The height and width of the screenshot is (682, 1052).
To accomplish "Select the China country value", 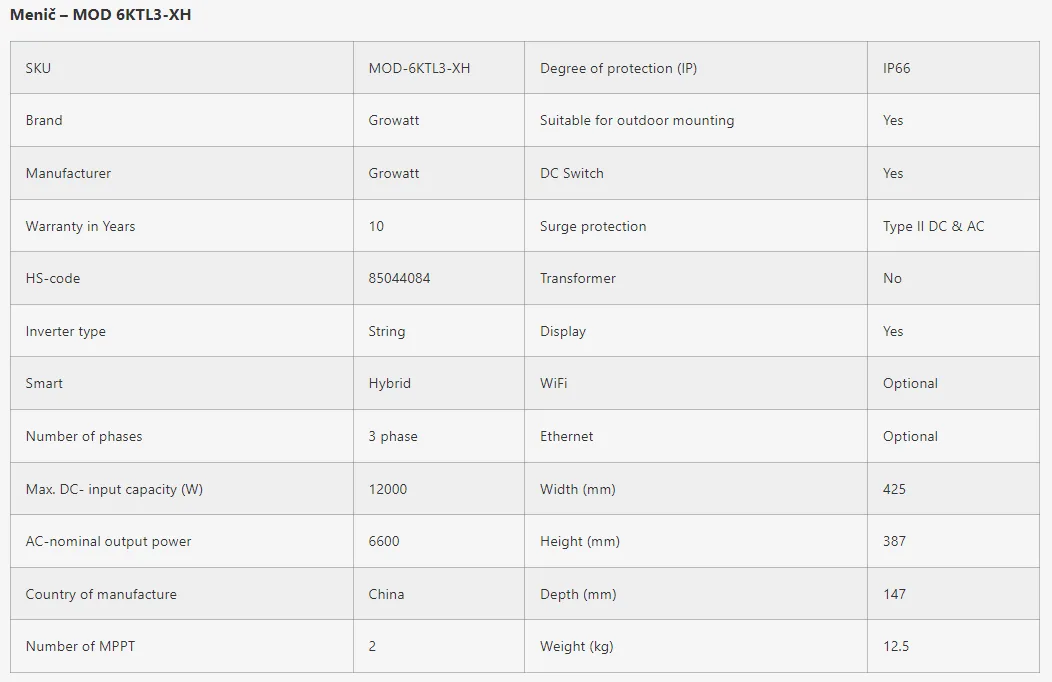I will click(386, 594).
